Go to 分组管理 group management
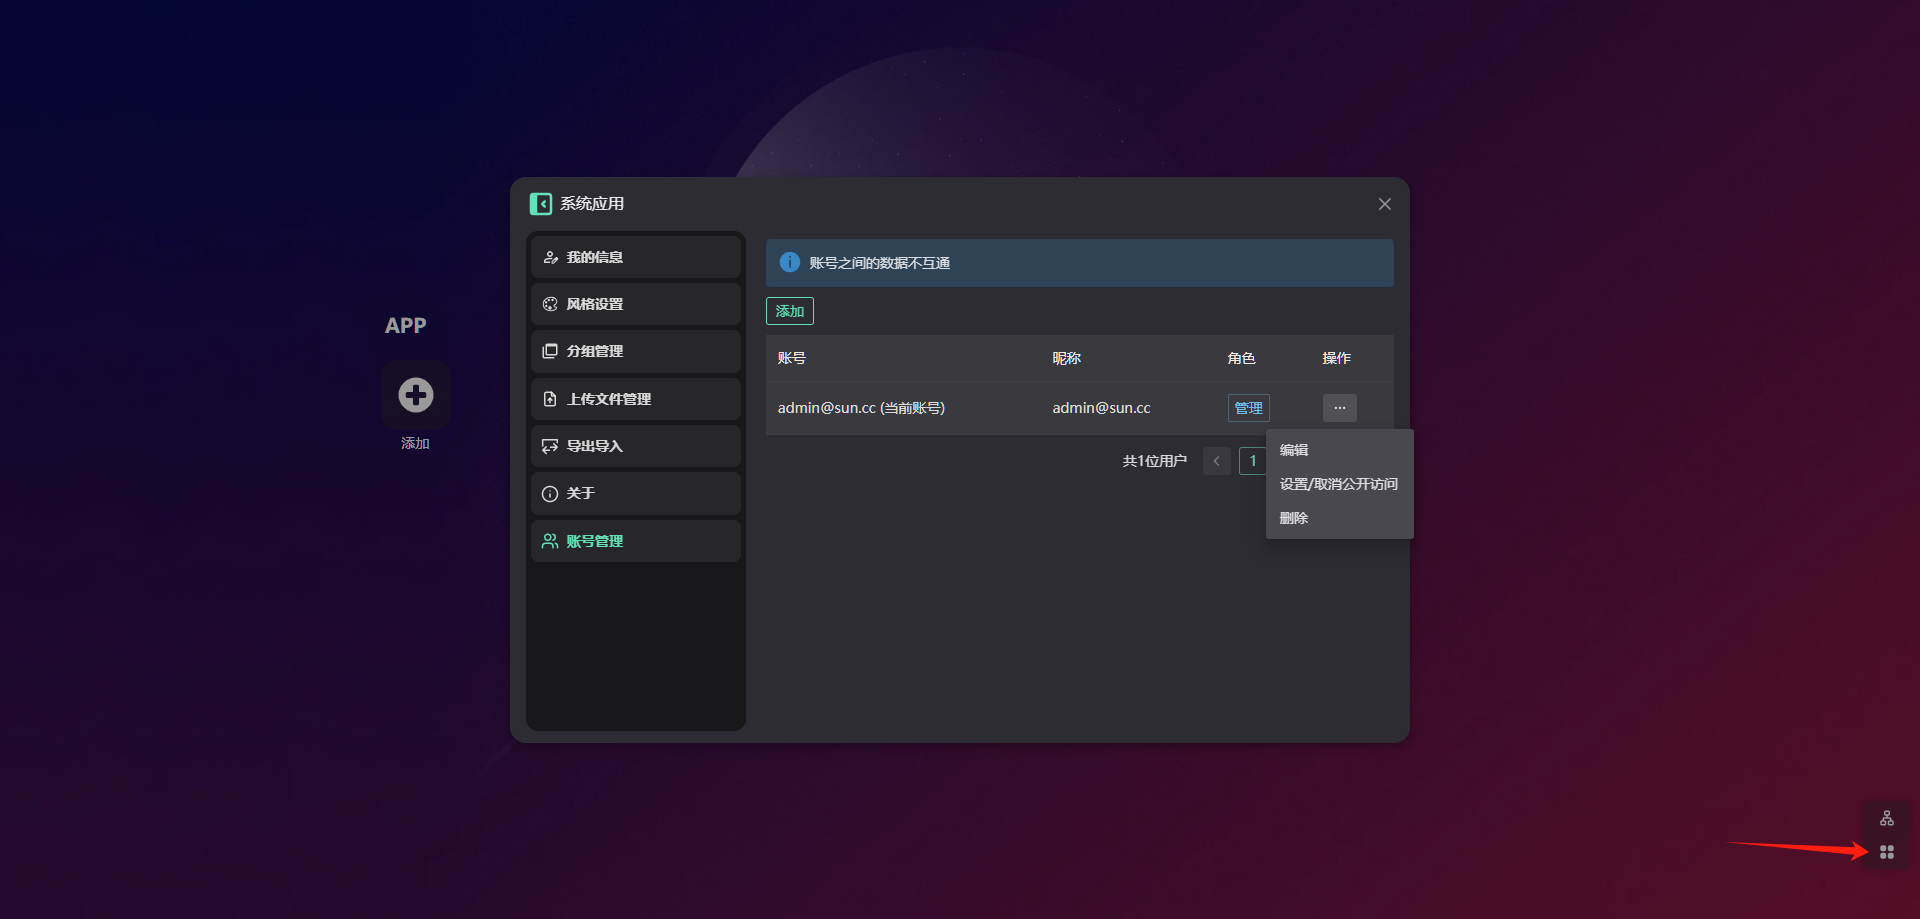 (x=635, y=351)
